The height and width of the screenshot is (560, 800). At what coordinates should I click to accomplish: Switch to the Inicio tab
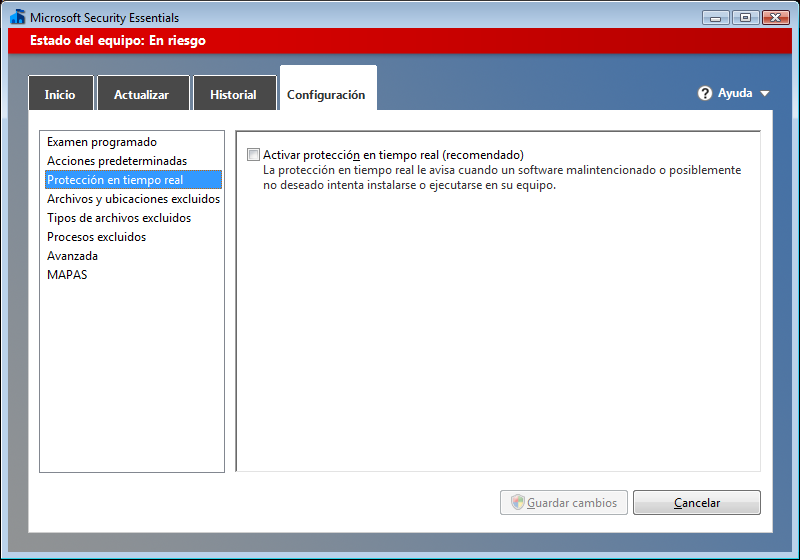pyautogui.click(x=61, y=93)
